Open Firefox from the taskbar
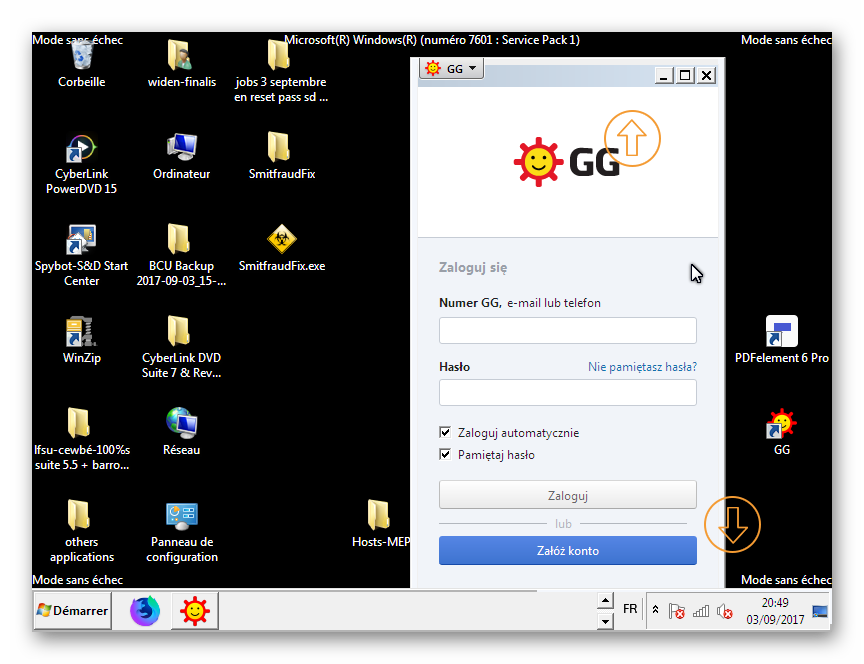The image size is (864, 664). [145, 611]
